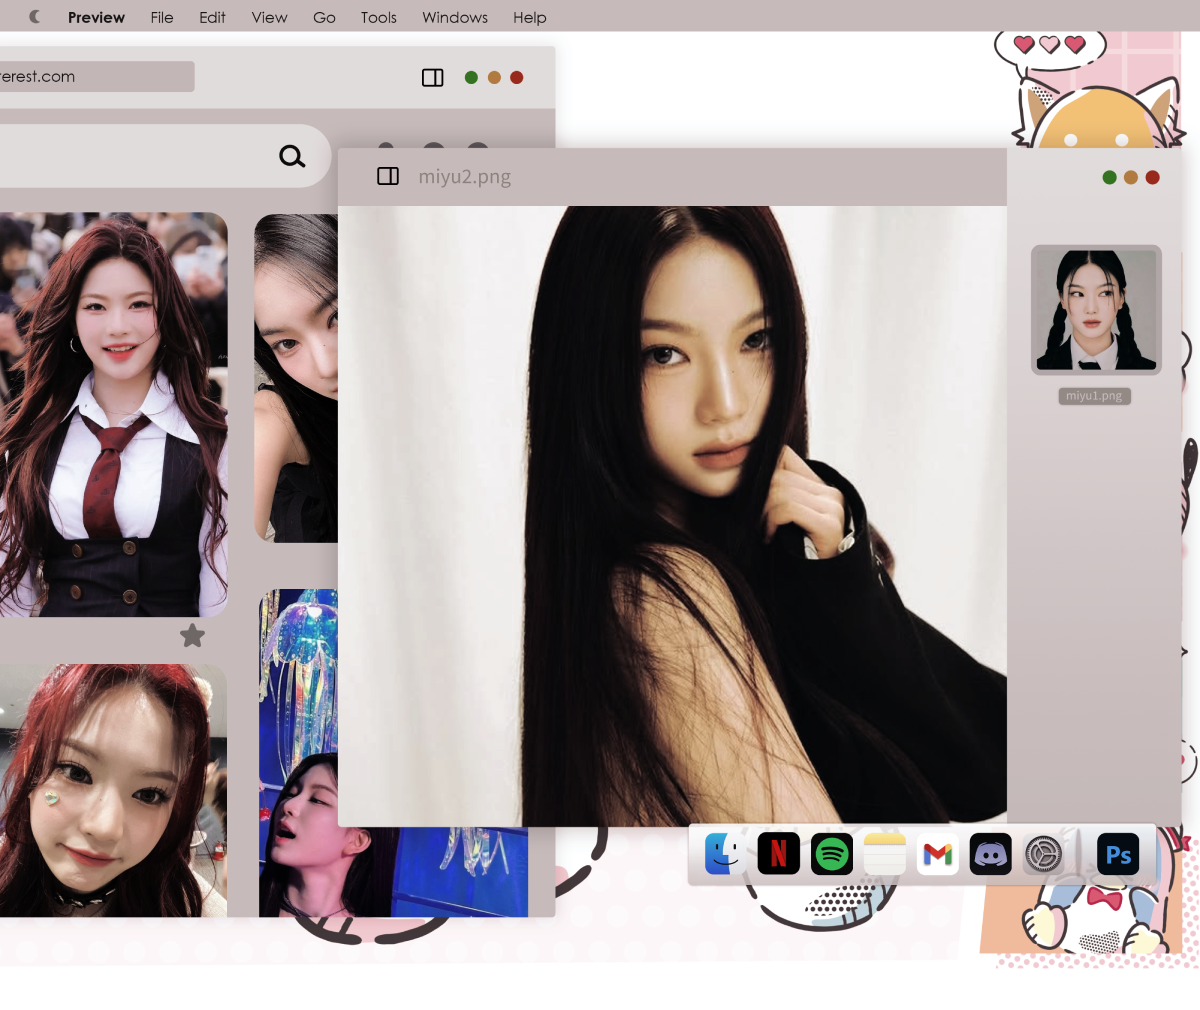Open the Go menu
The image size is (1200, 1010).
click(x=324, y=17)
